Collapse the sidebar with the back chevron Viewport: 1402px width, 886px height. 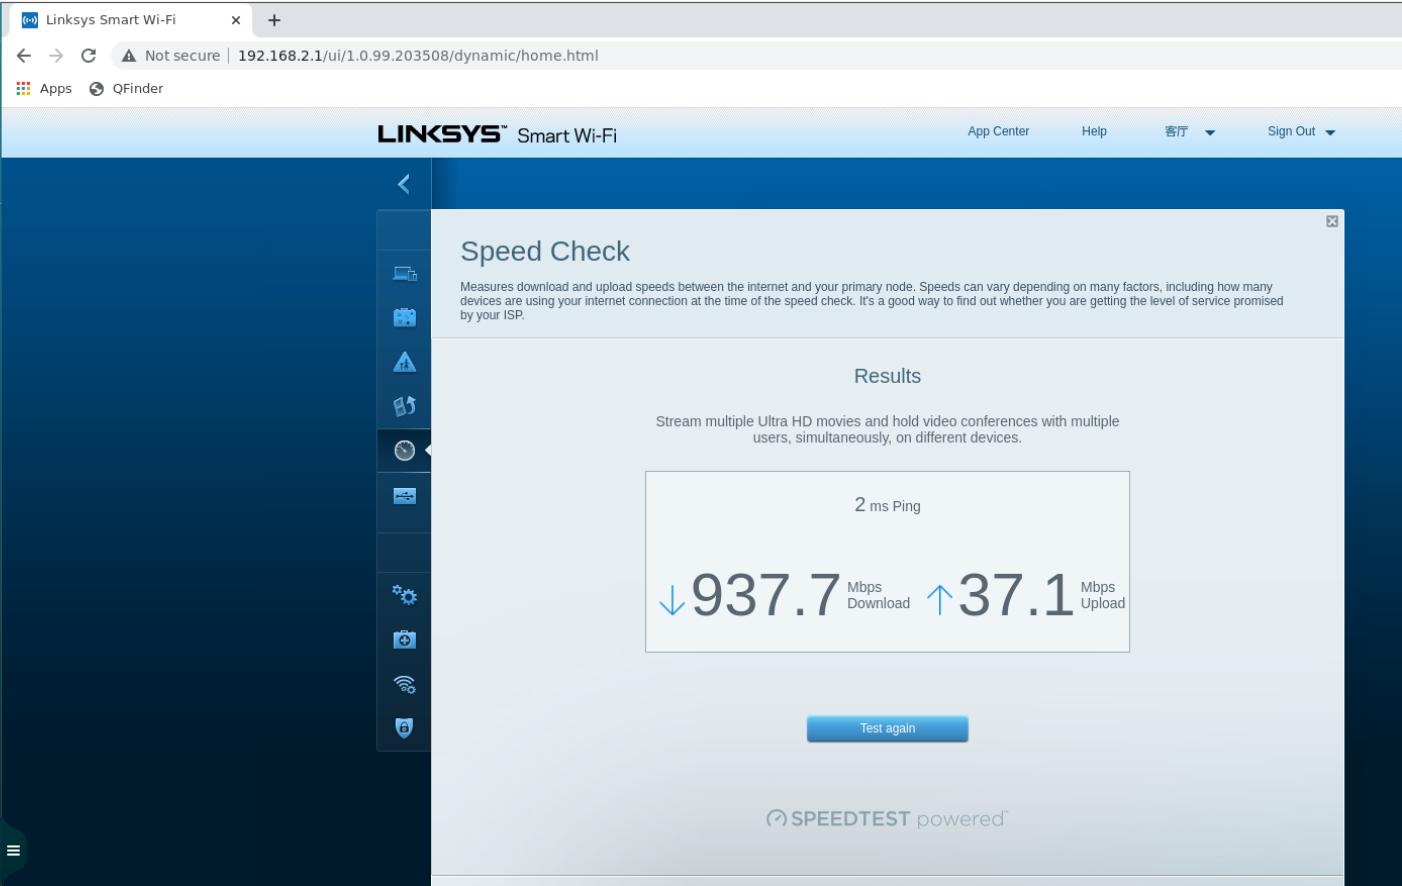404,184
